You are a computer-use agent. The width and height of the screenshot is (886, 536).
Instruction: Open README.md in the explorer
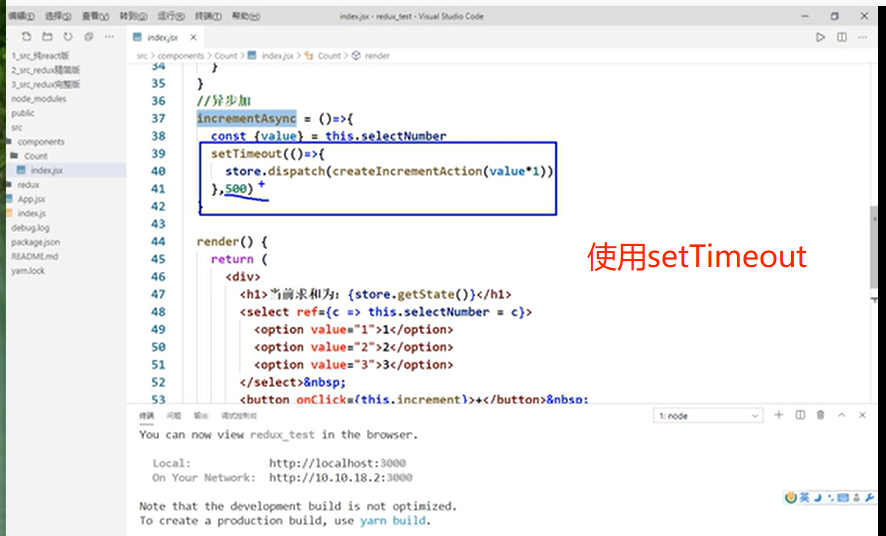tap(34, 256)
